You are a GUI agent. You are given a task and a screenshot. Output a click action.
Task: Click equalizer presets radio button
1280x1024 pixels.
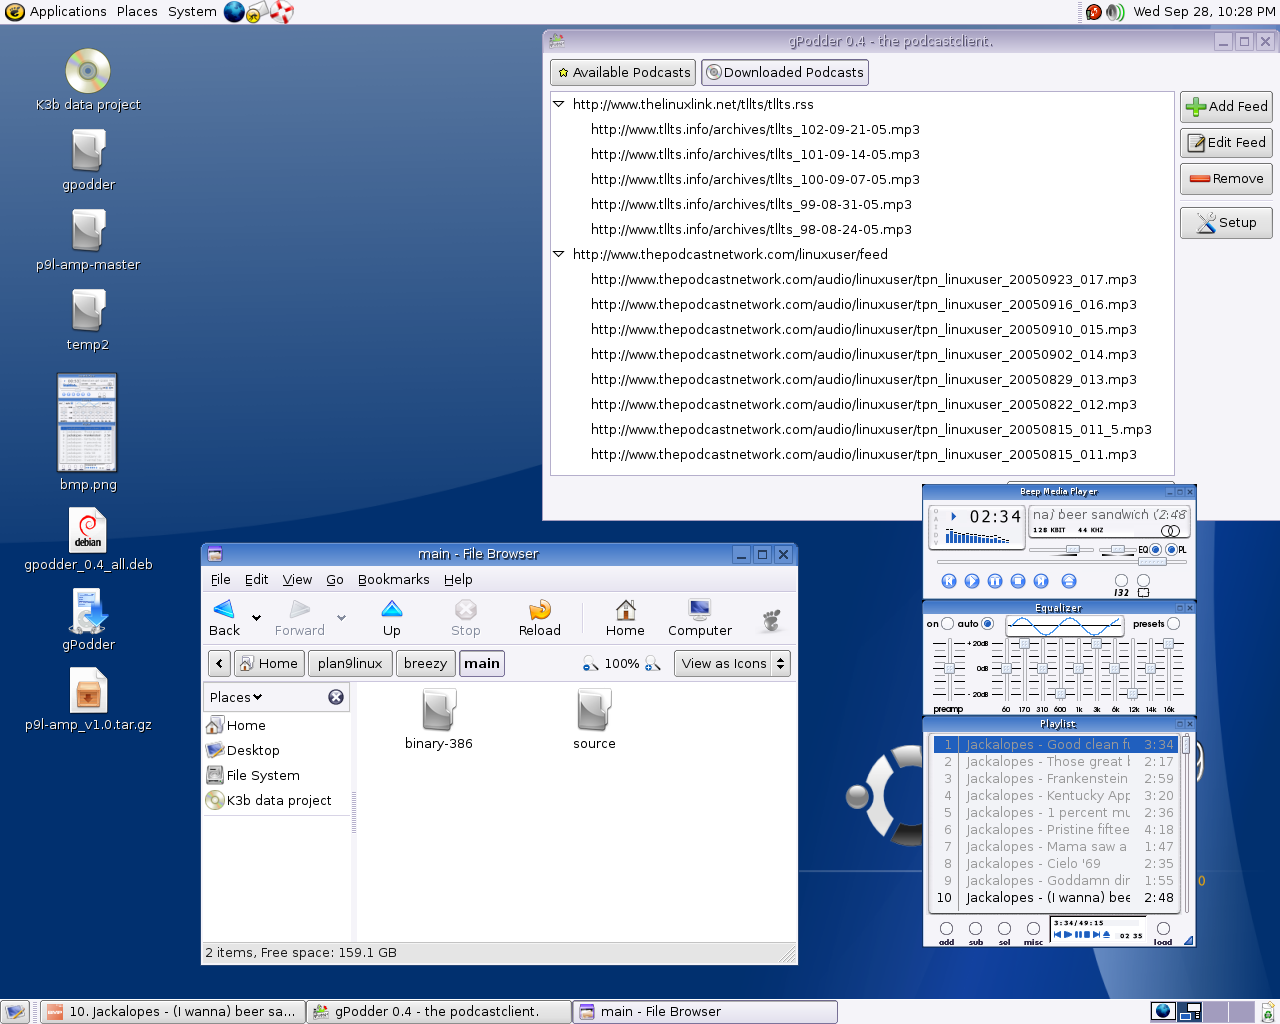(1173, 623)
